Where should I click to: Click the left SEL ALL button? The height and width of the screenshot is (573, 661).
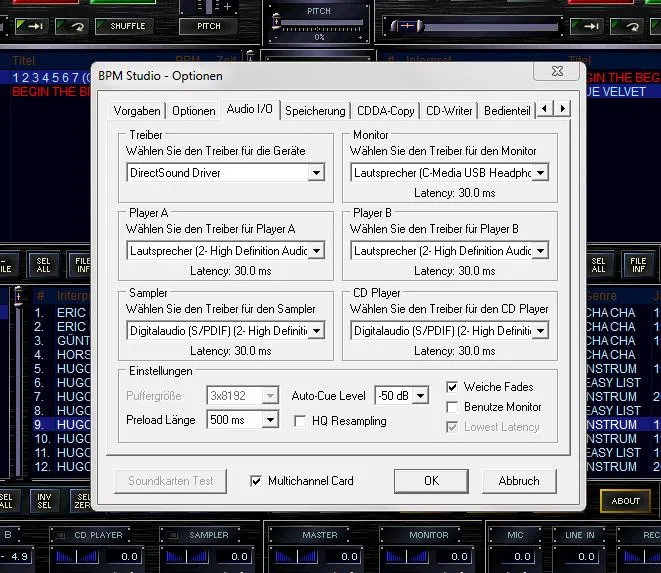[x=43, y=264]
